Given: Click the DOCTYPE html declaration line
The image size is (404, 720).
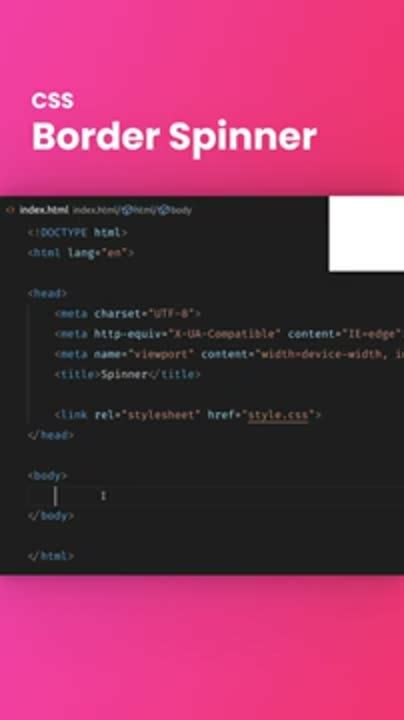Looking at the screenshot, I should coord(77,233).
